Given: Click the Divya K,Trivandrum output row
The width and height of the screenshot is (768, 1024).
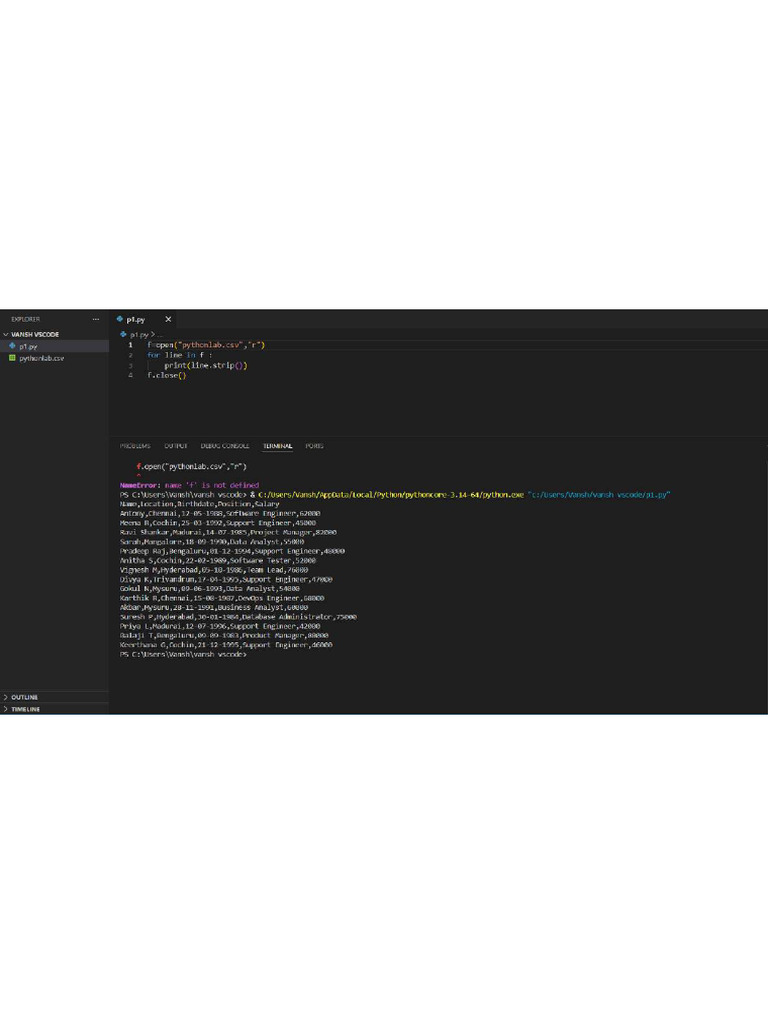Looking at the screenshot, I should click(x=226, y=579).
